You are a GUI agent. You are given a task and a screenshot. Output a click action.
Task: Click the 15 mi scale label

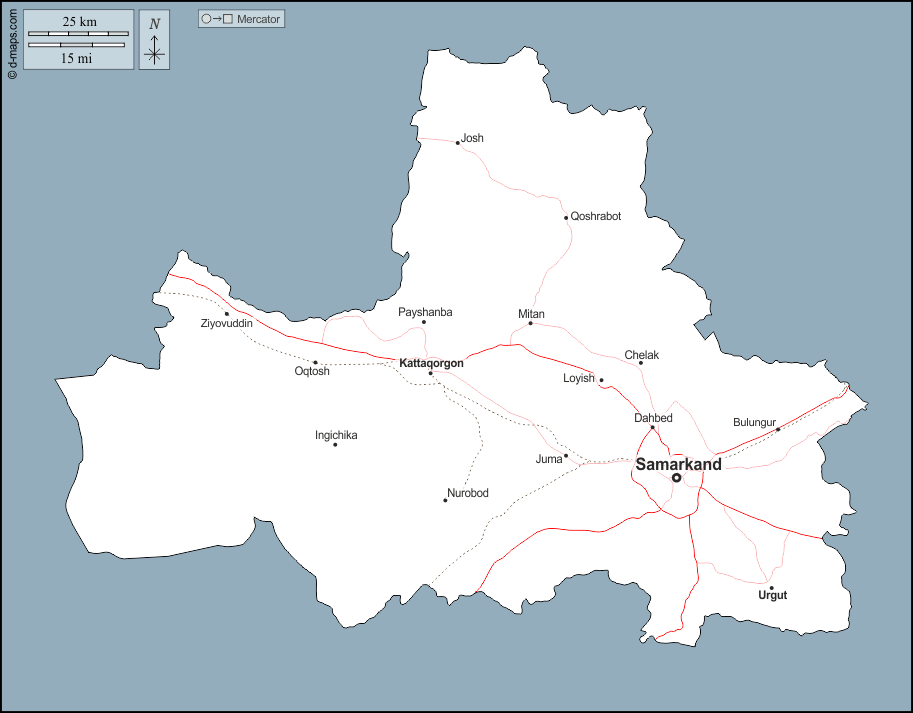pyautogui.click(x=77, y=58)
